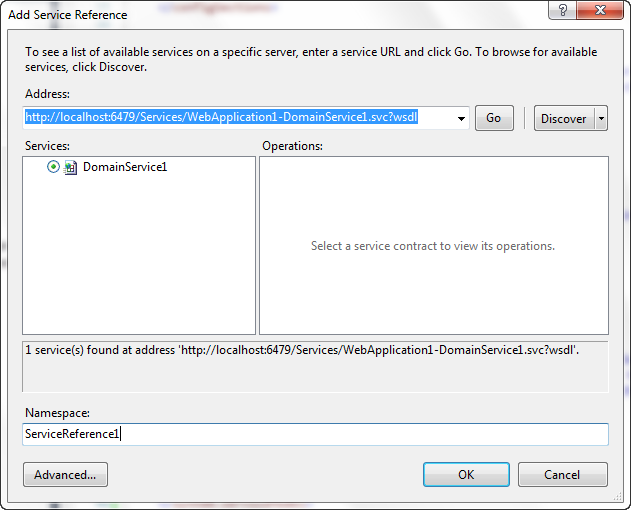Click the help question mark button
Viewport: 631px width, 510px height.
[564, 10]
